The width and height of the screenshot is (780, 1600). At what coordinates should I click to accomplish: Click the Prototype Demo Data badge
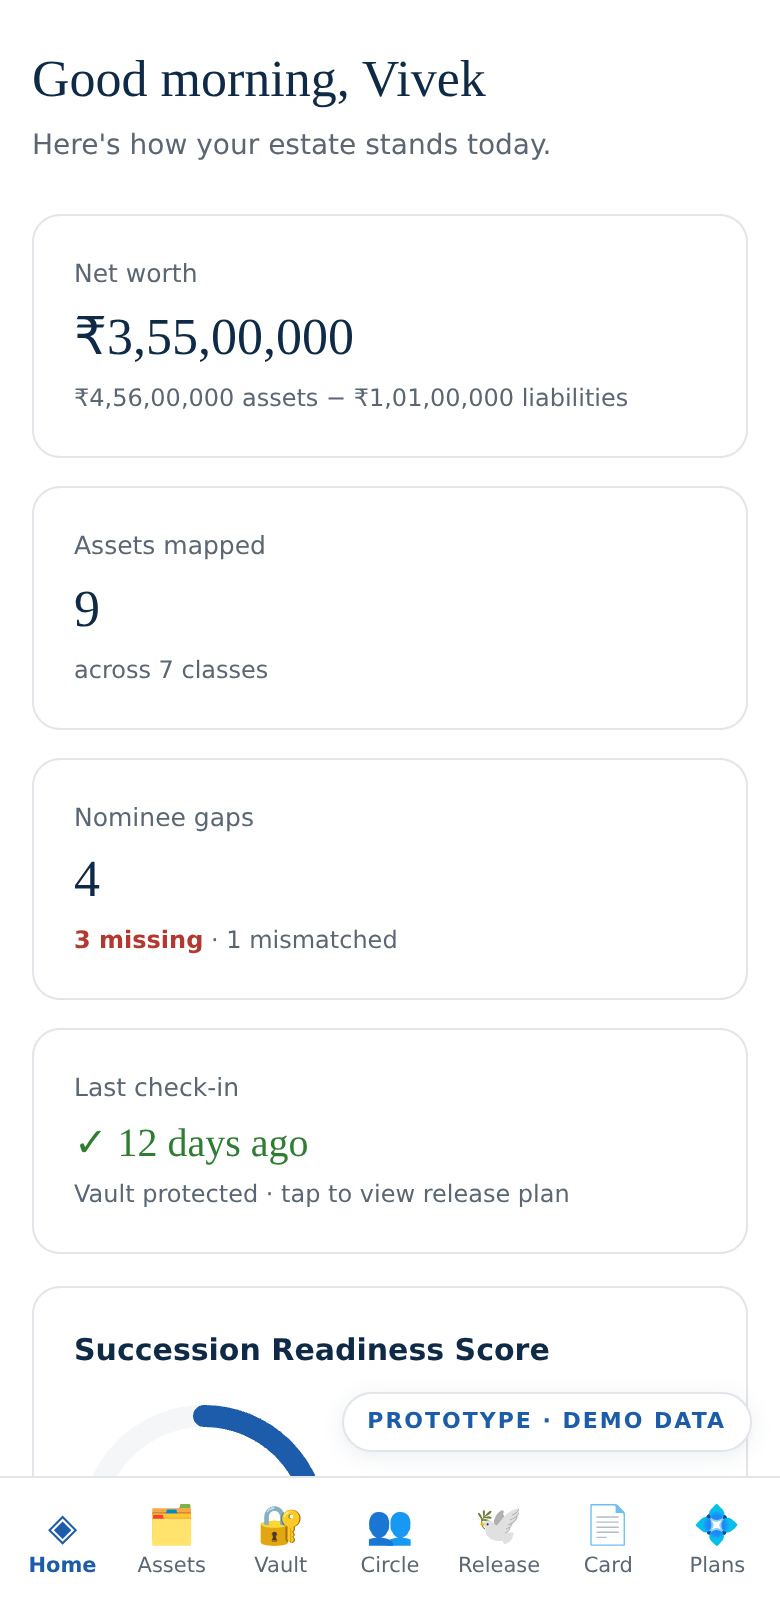pos(546,1421)
